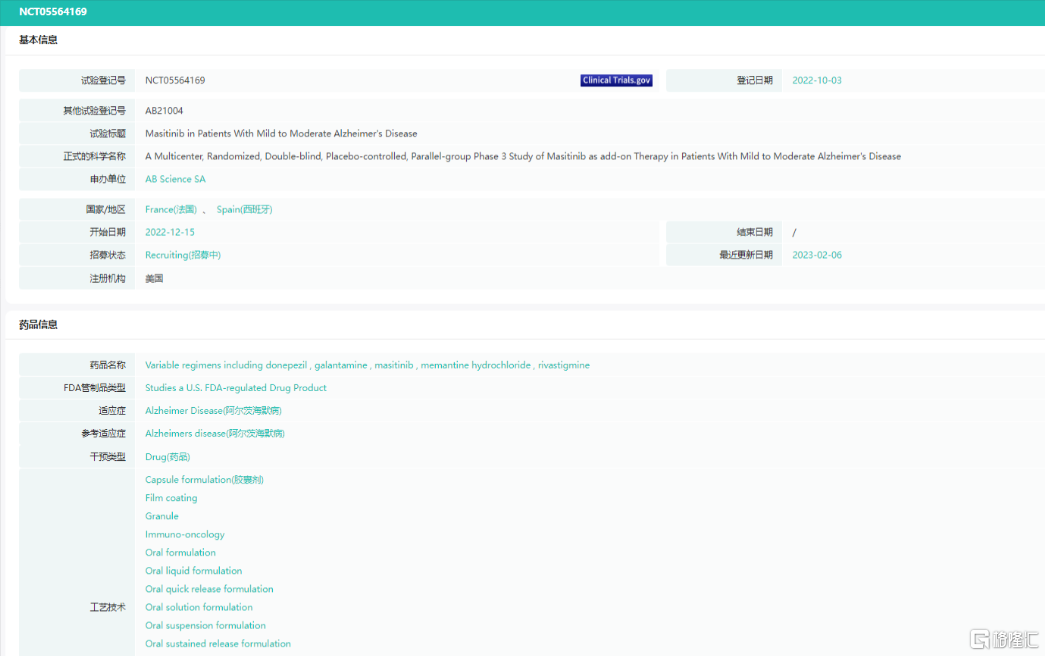Viewport: 1045px width, 656px height.
Task: Open the Recruiting(招募中) status link
Action: click(183, 255)
